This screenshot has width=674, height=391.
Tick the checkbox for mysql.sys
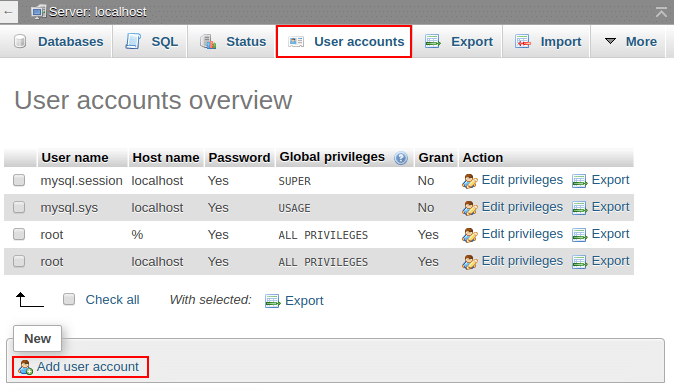click(19, 207)
